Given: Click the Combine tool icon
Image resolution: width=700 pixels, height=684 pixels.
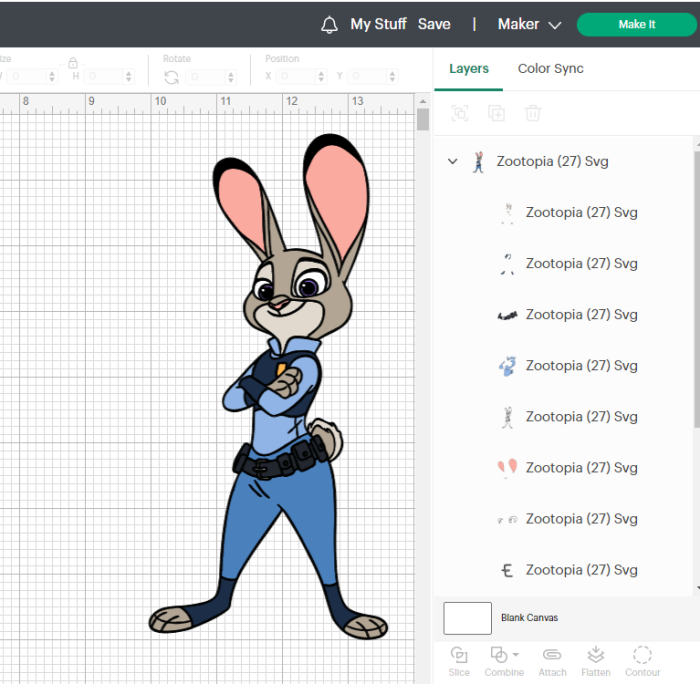Looking at the screenshot, I should 499,655.
